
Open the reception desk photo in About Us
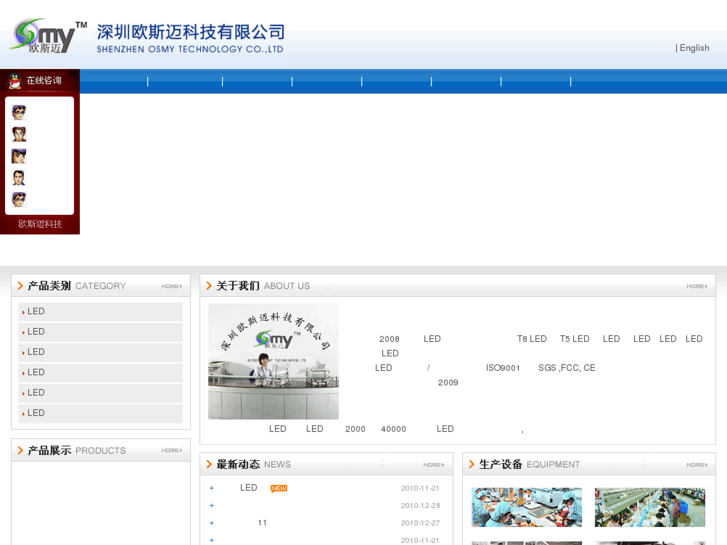pos(274,361)
